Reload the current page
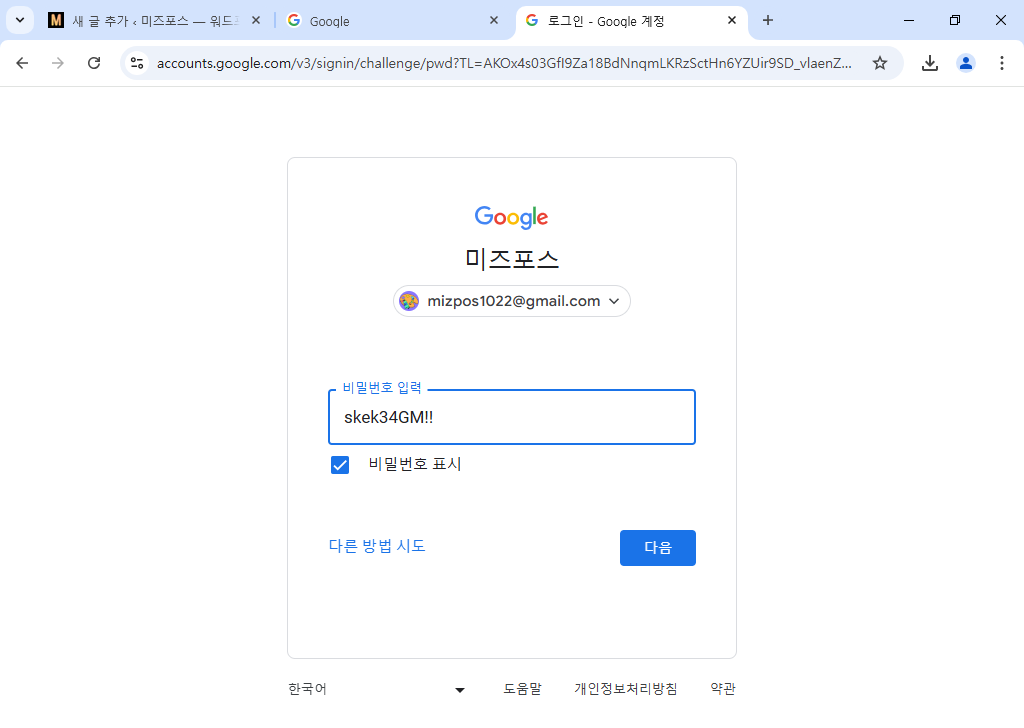This screenshot has height=728, width=1024. click(94, 63)
